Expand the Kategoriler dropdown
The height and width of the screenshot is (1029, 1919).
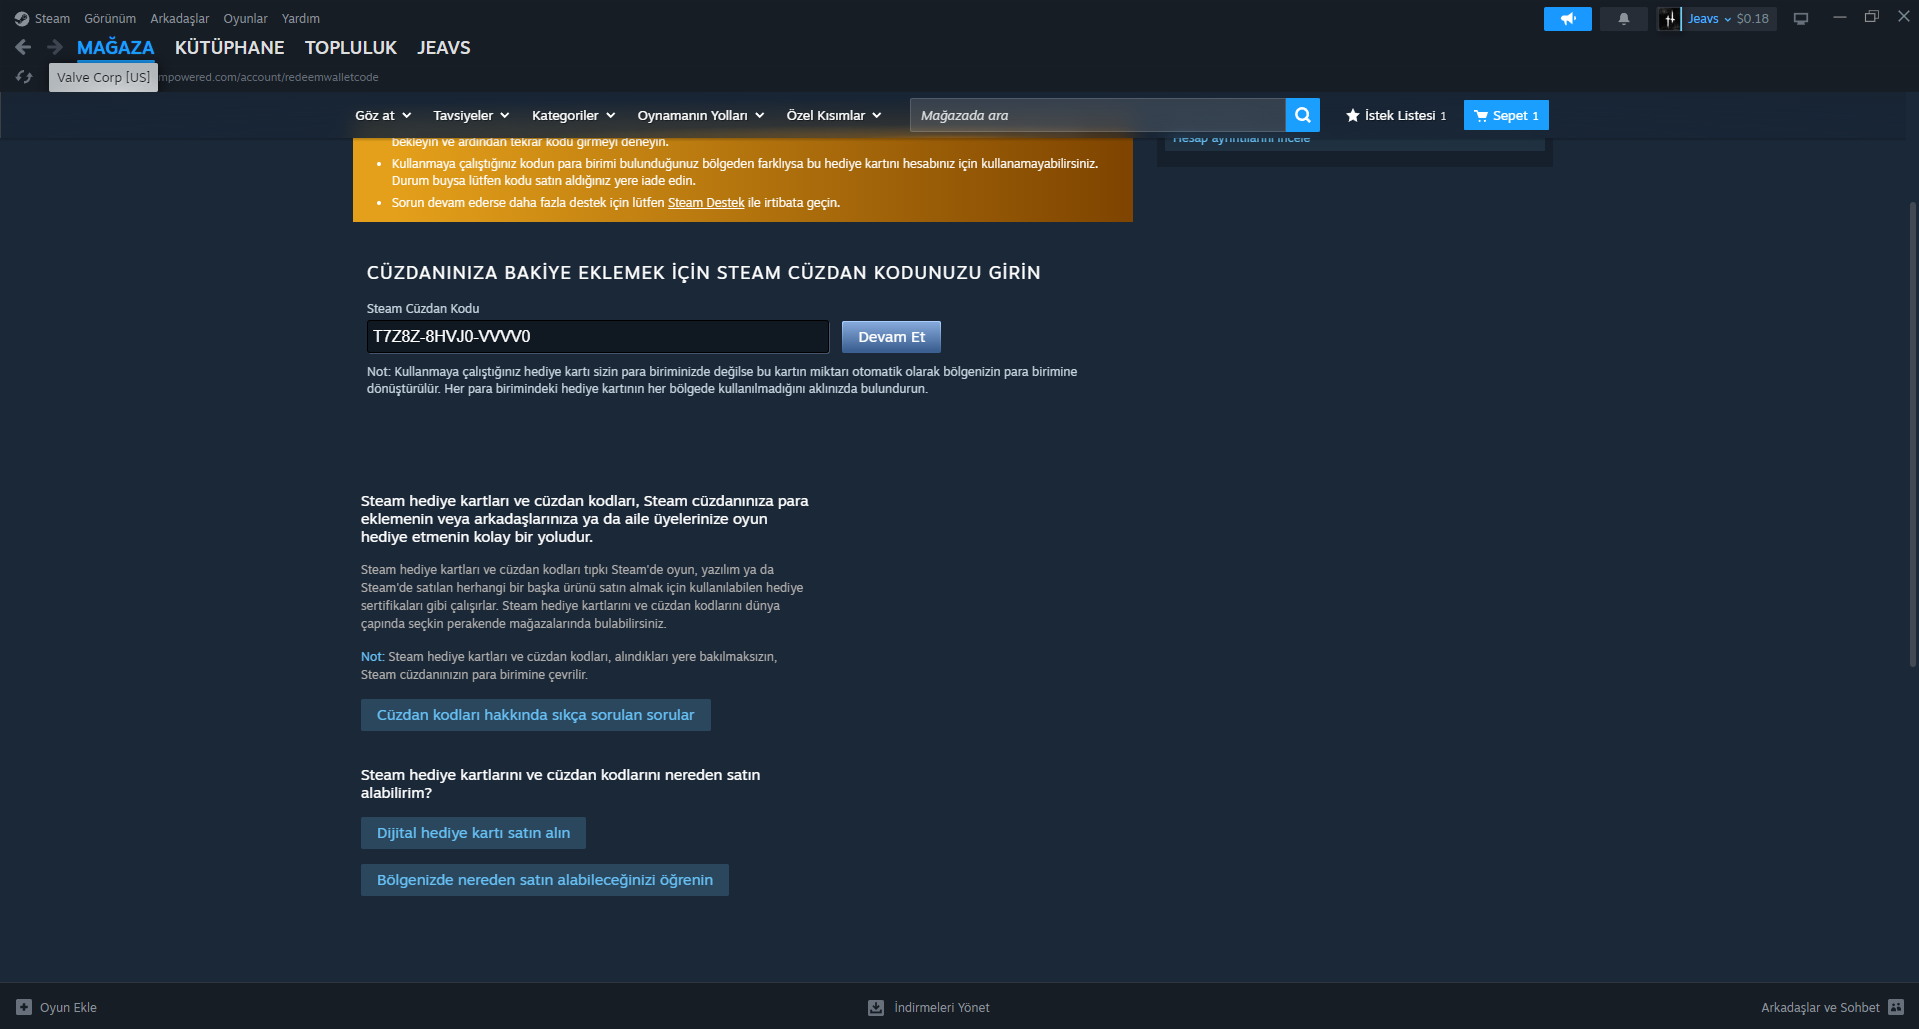click(x=574, y=116)
